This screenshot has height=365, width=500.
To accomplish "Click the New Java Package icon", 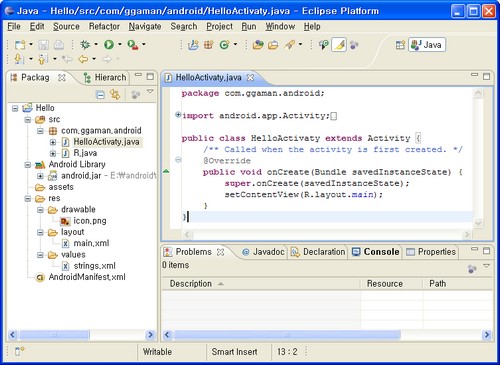I will [x=209, y=45].
